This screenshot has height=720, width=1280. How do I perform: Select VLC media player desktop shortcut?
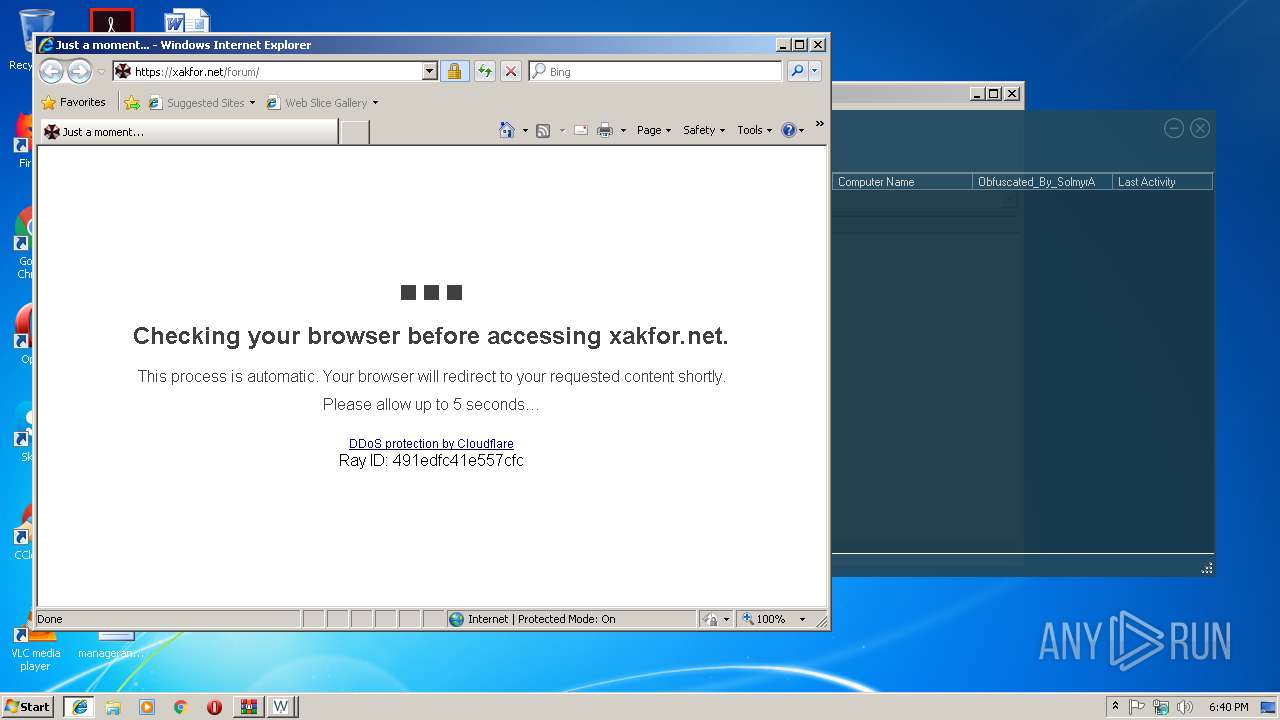tap(36, 648)
